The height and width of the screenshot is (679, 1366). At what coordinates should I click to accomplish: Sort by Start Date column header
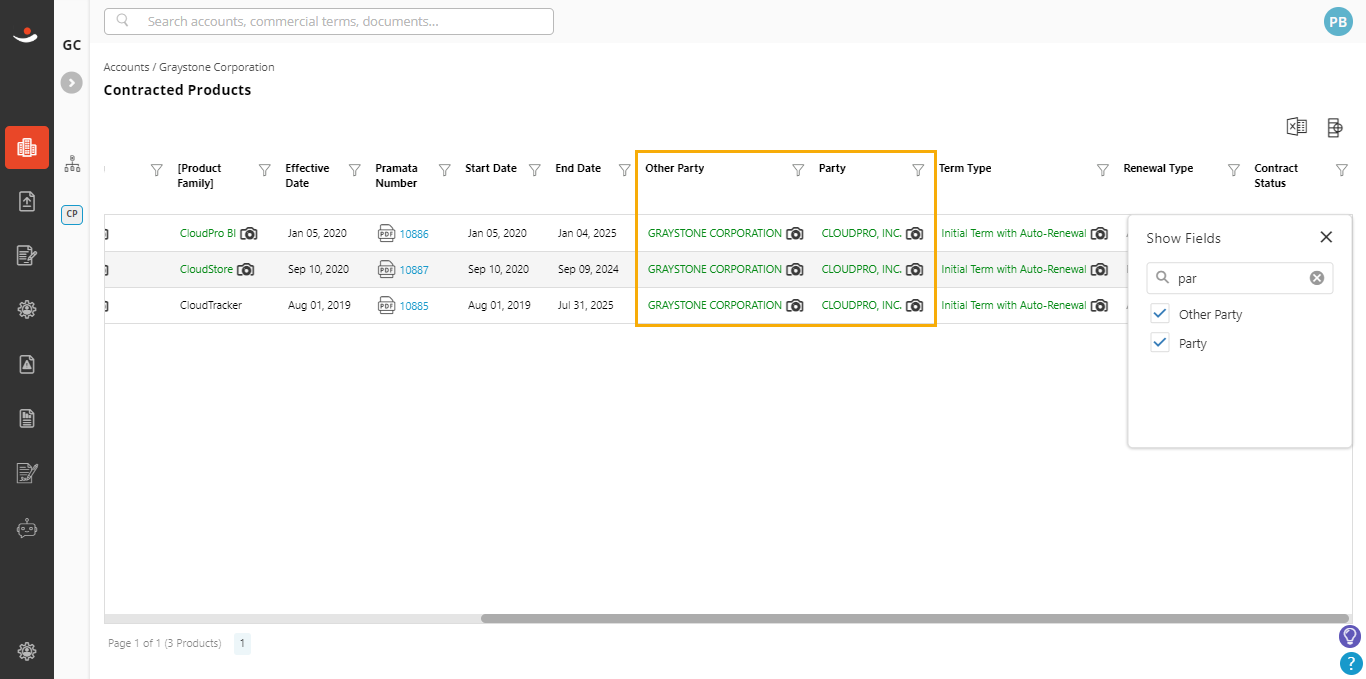coord(491,168)
